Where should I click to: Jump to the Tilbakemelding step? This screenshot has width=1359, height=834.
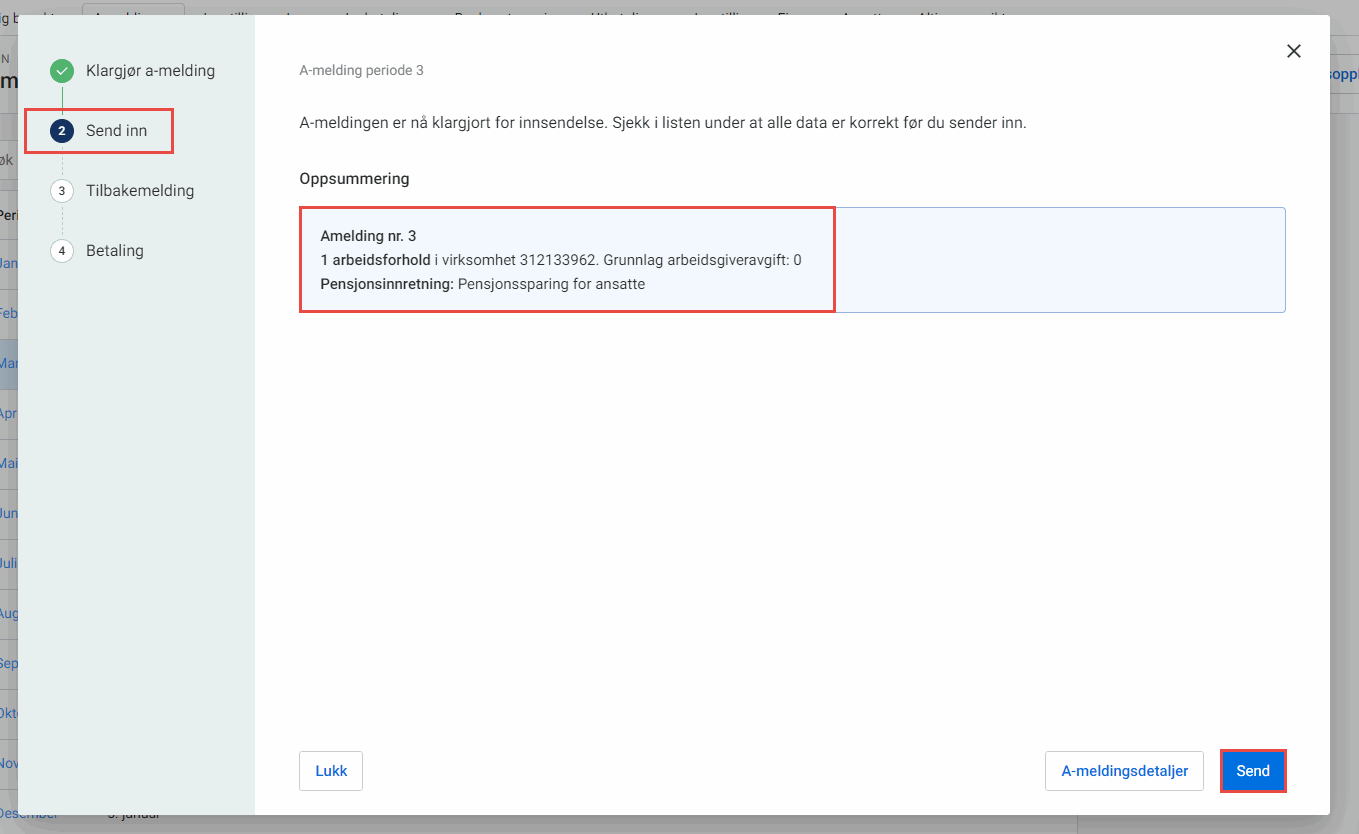pos(140,191)
